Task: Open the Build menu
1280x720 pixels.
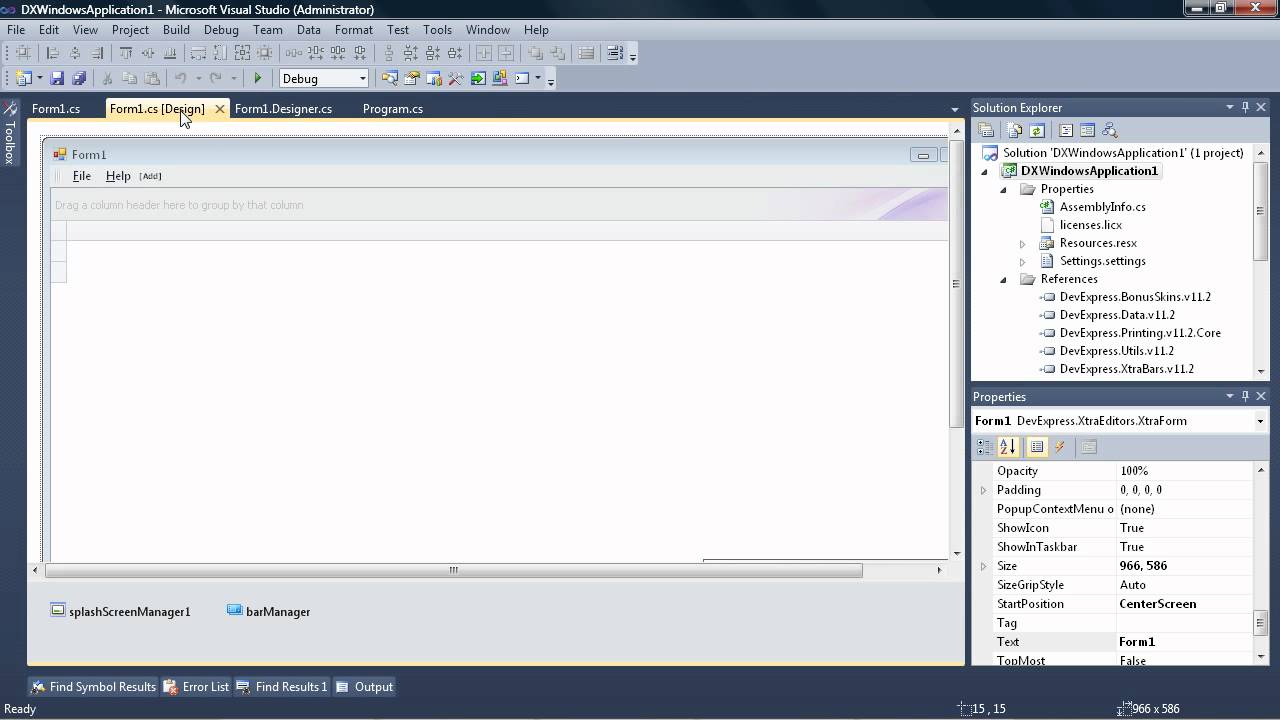Action: coord(176,30)
